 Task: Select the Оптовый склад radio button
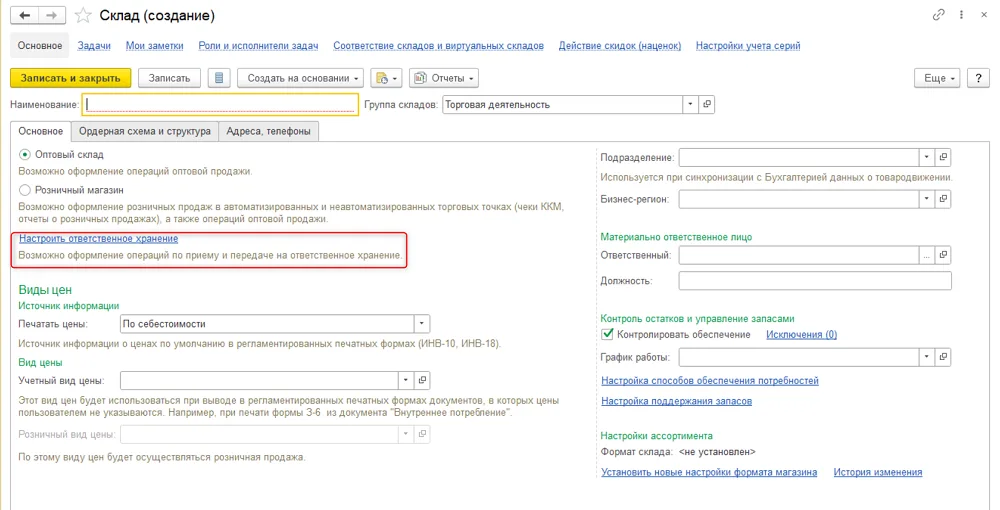pos(25,154)
